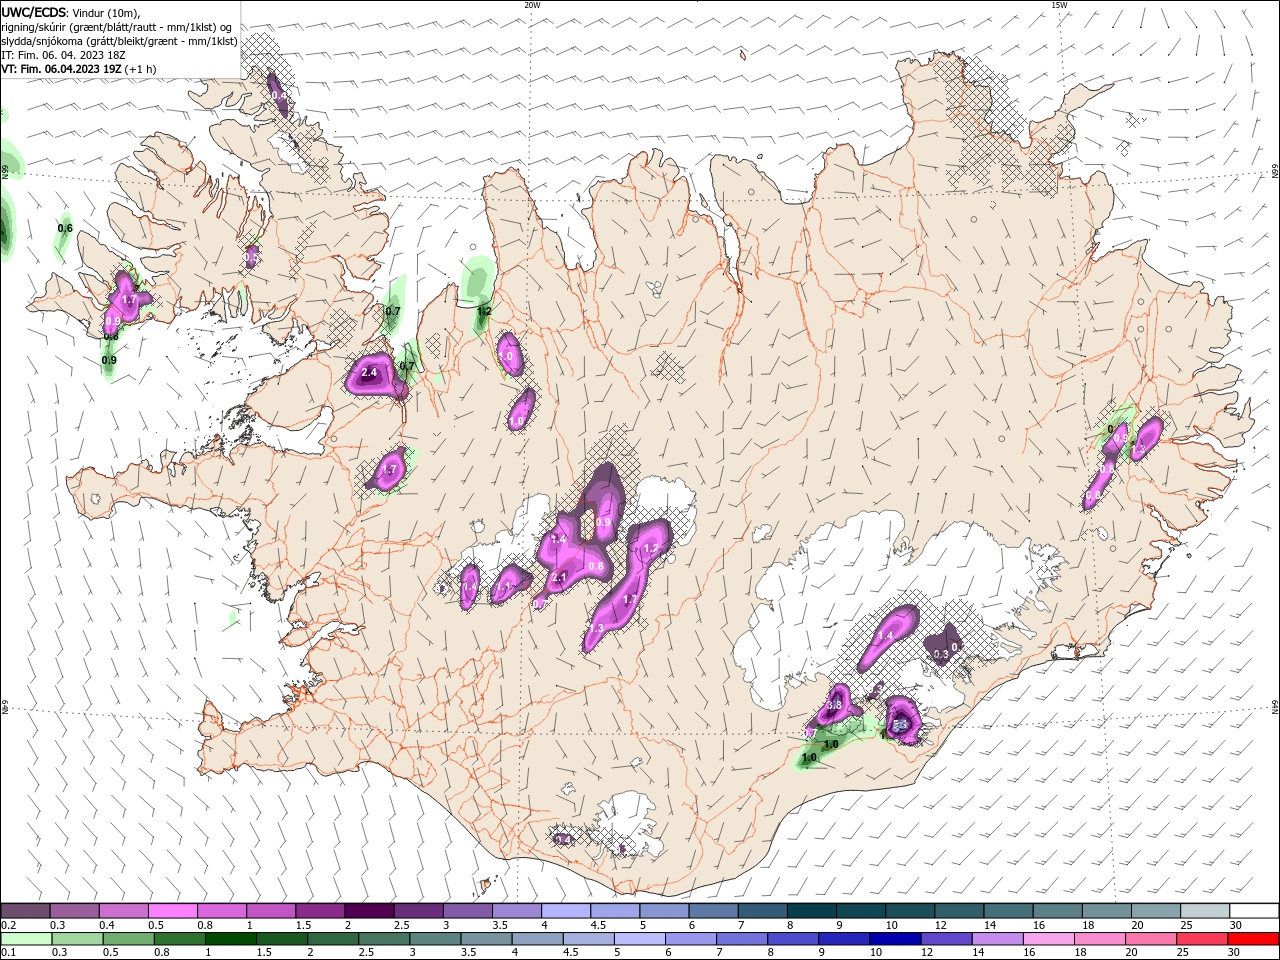
Task: Select the '2.1' precipitation value on the map
Action: pos(560,577)
